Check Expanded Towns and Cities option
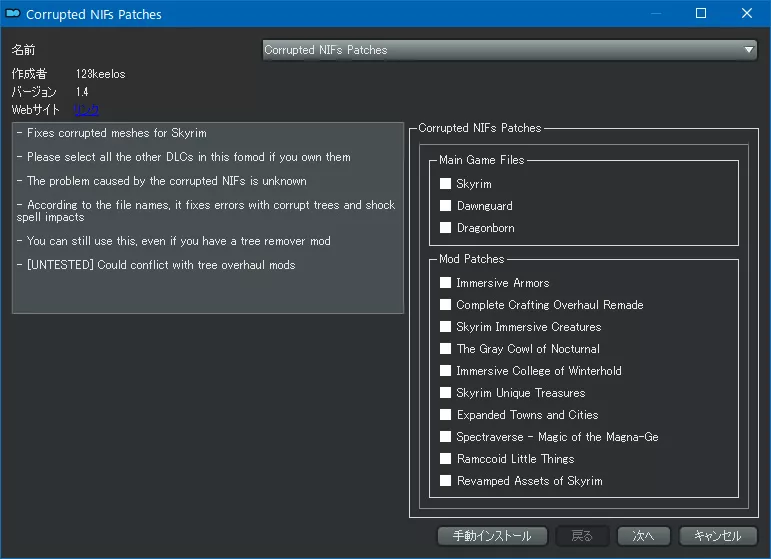This screenshot has height=559, width=771. (445, 414)
